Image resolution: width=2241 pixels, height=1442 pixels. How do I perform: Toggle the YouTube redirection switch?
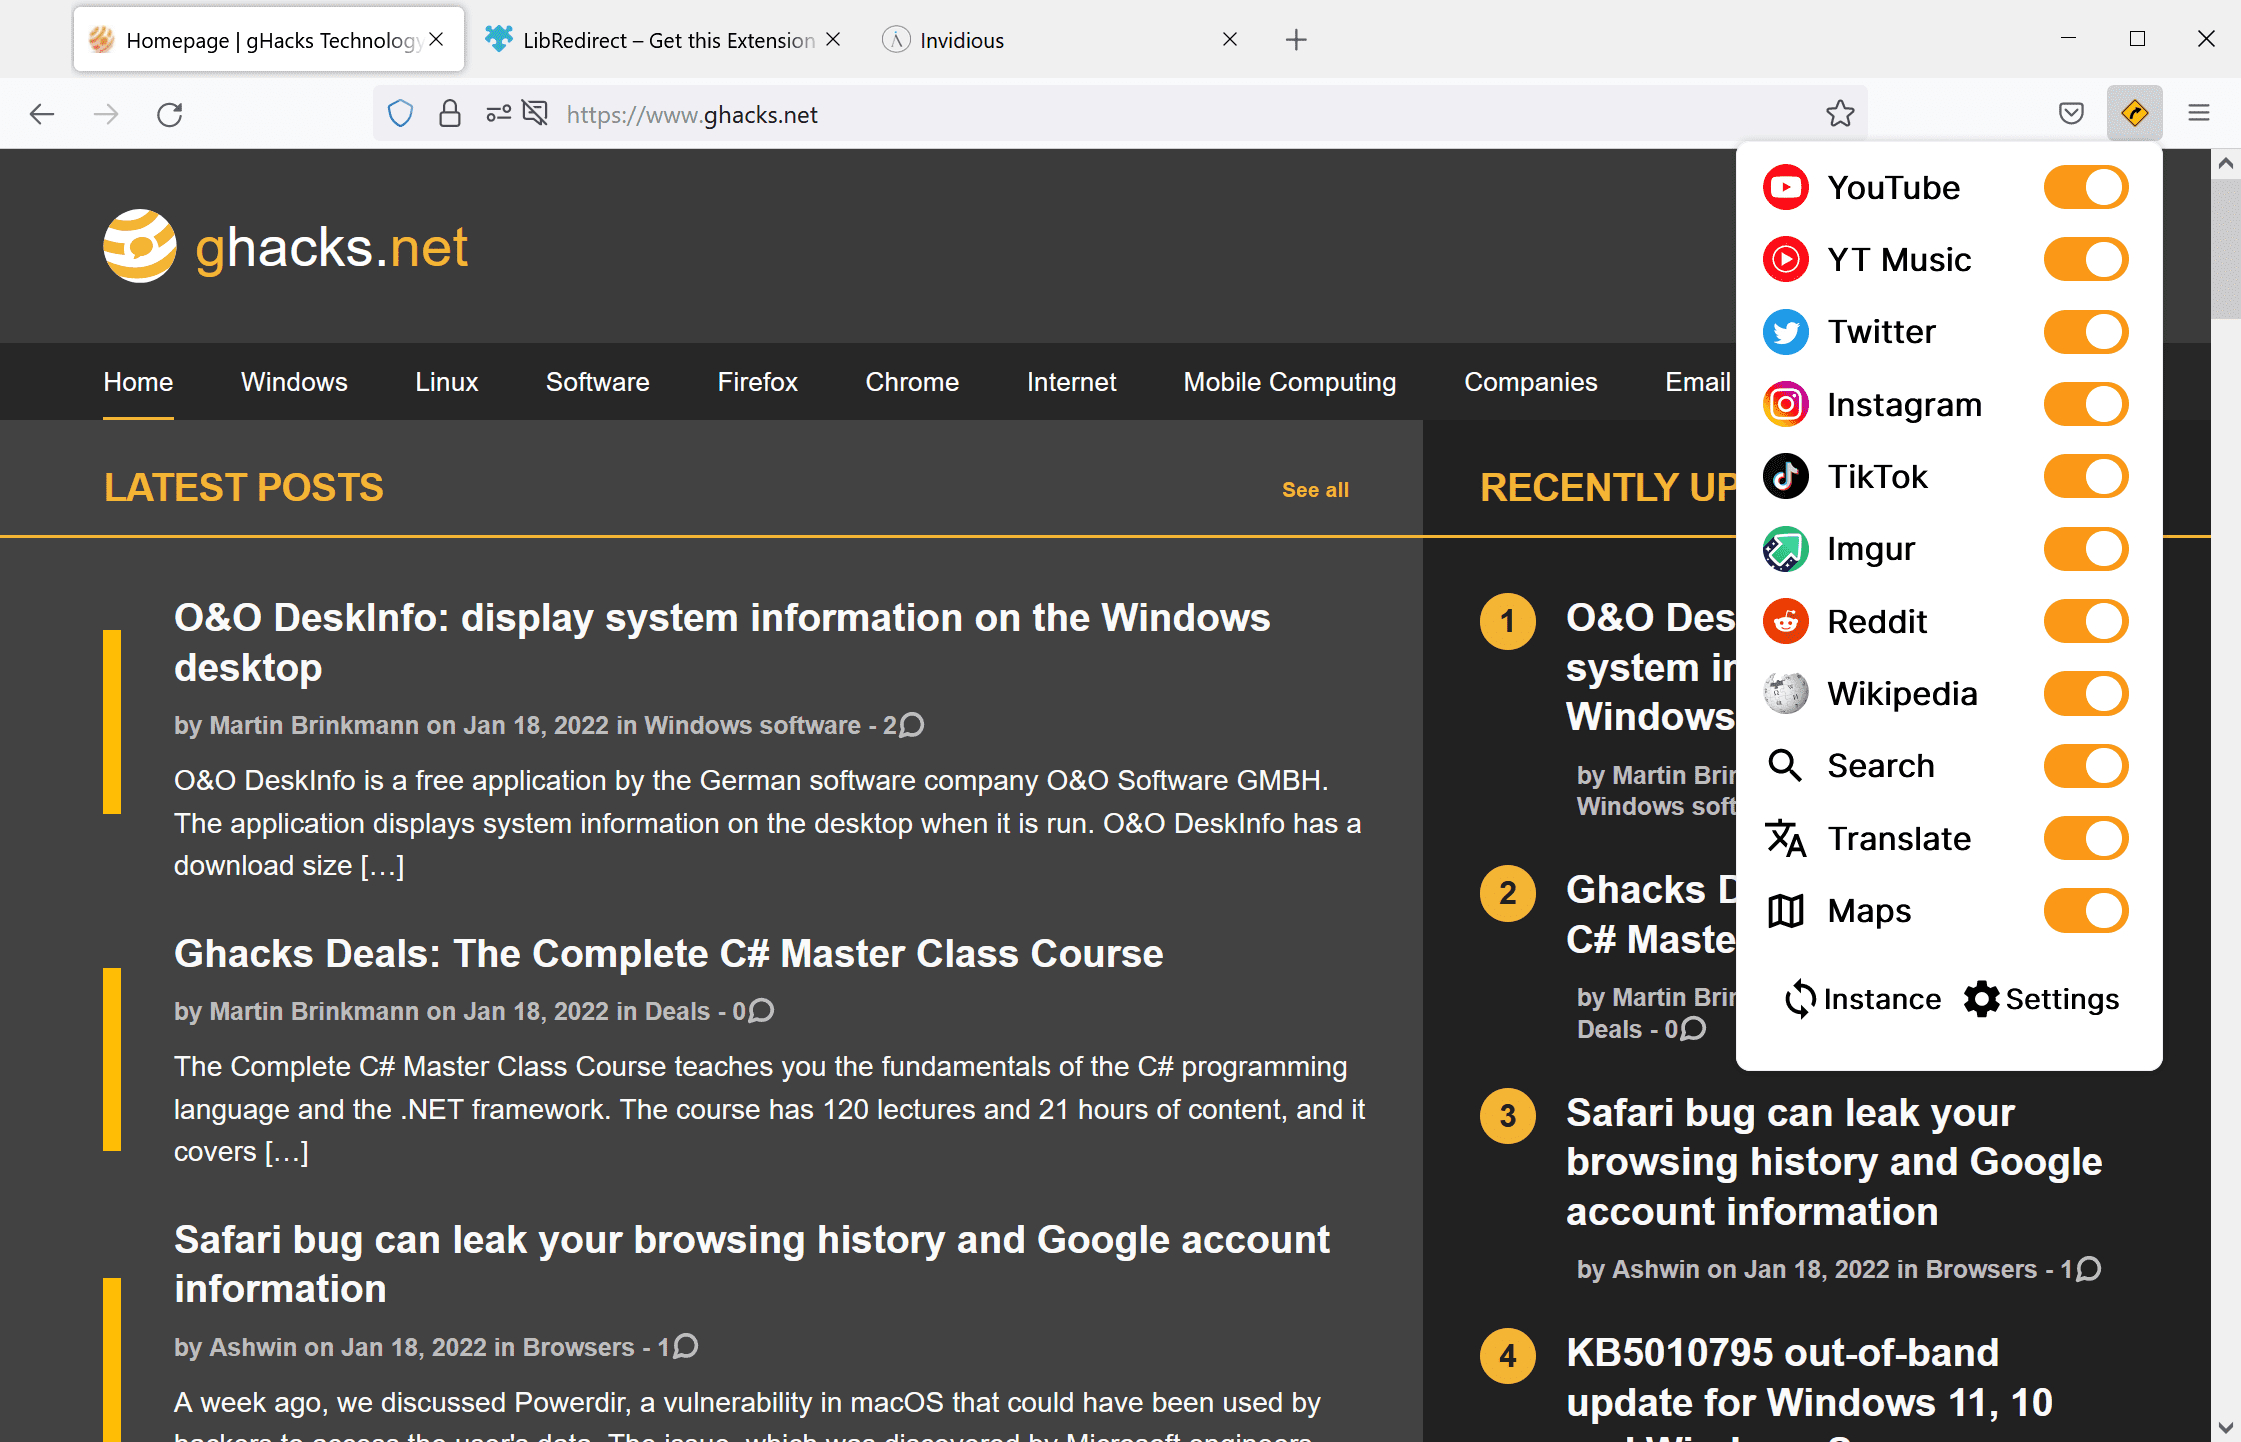coord(2086,186)
